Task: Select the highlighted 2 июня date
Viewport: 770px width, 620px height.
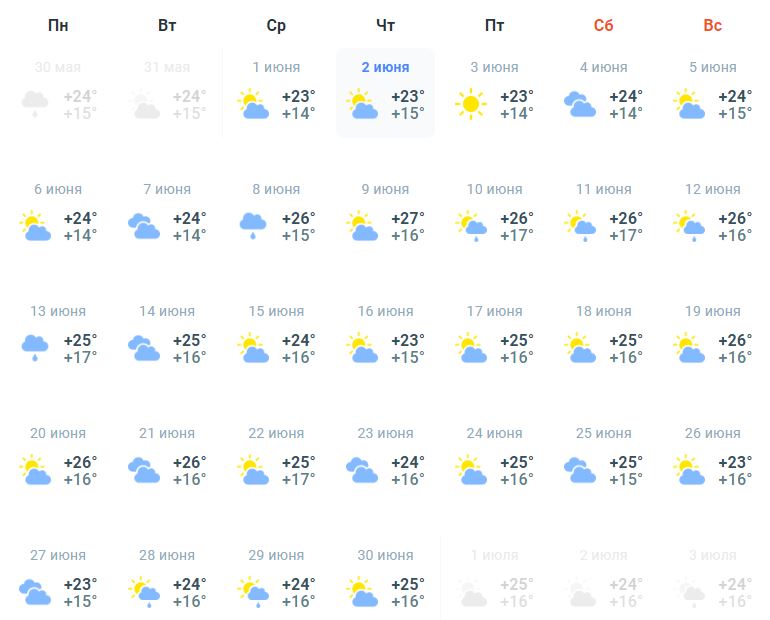Action: point(385,67)
